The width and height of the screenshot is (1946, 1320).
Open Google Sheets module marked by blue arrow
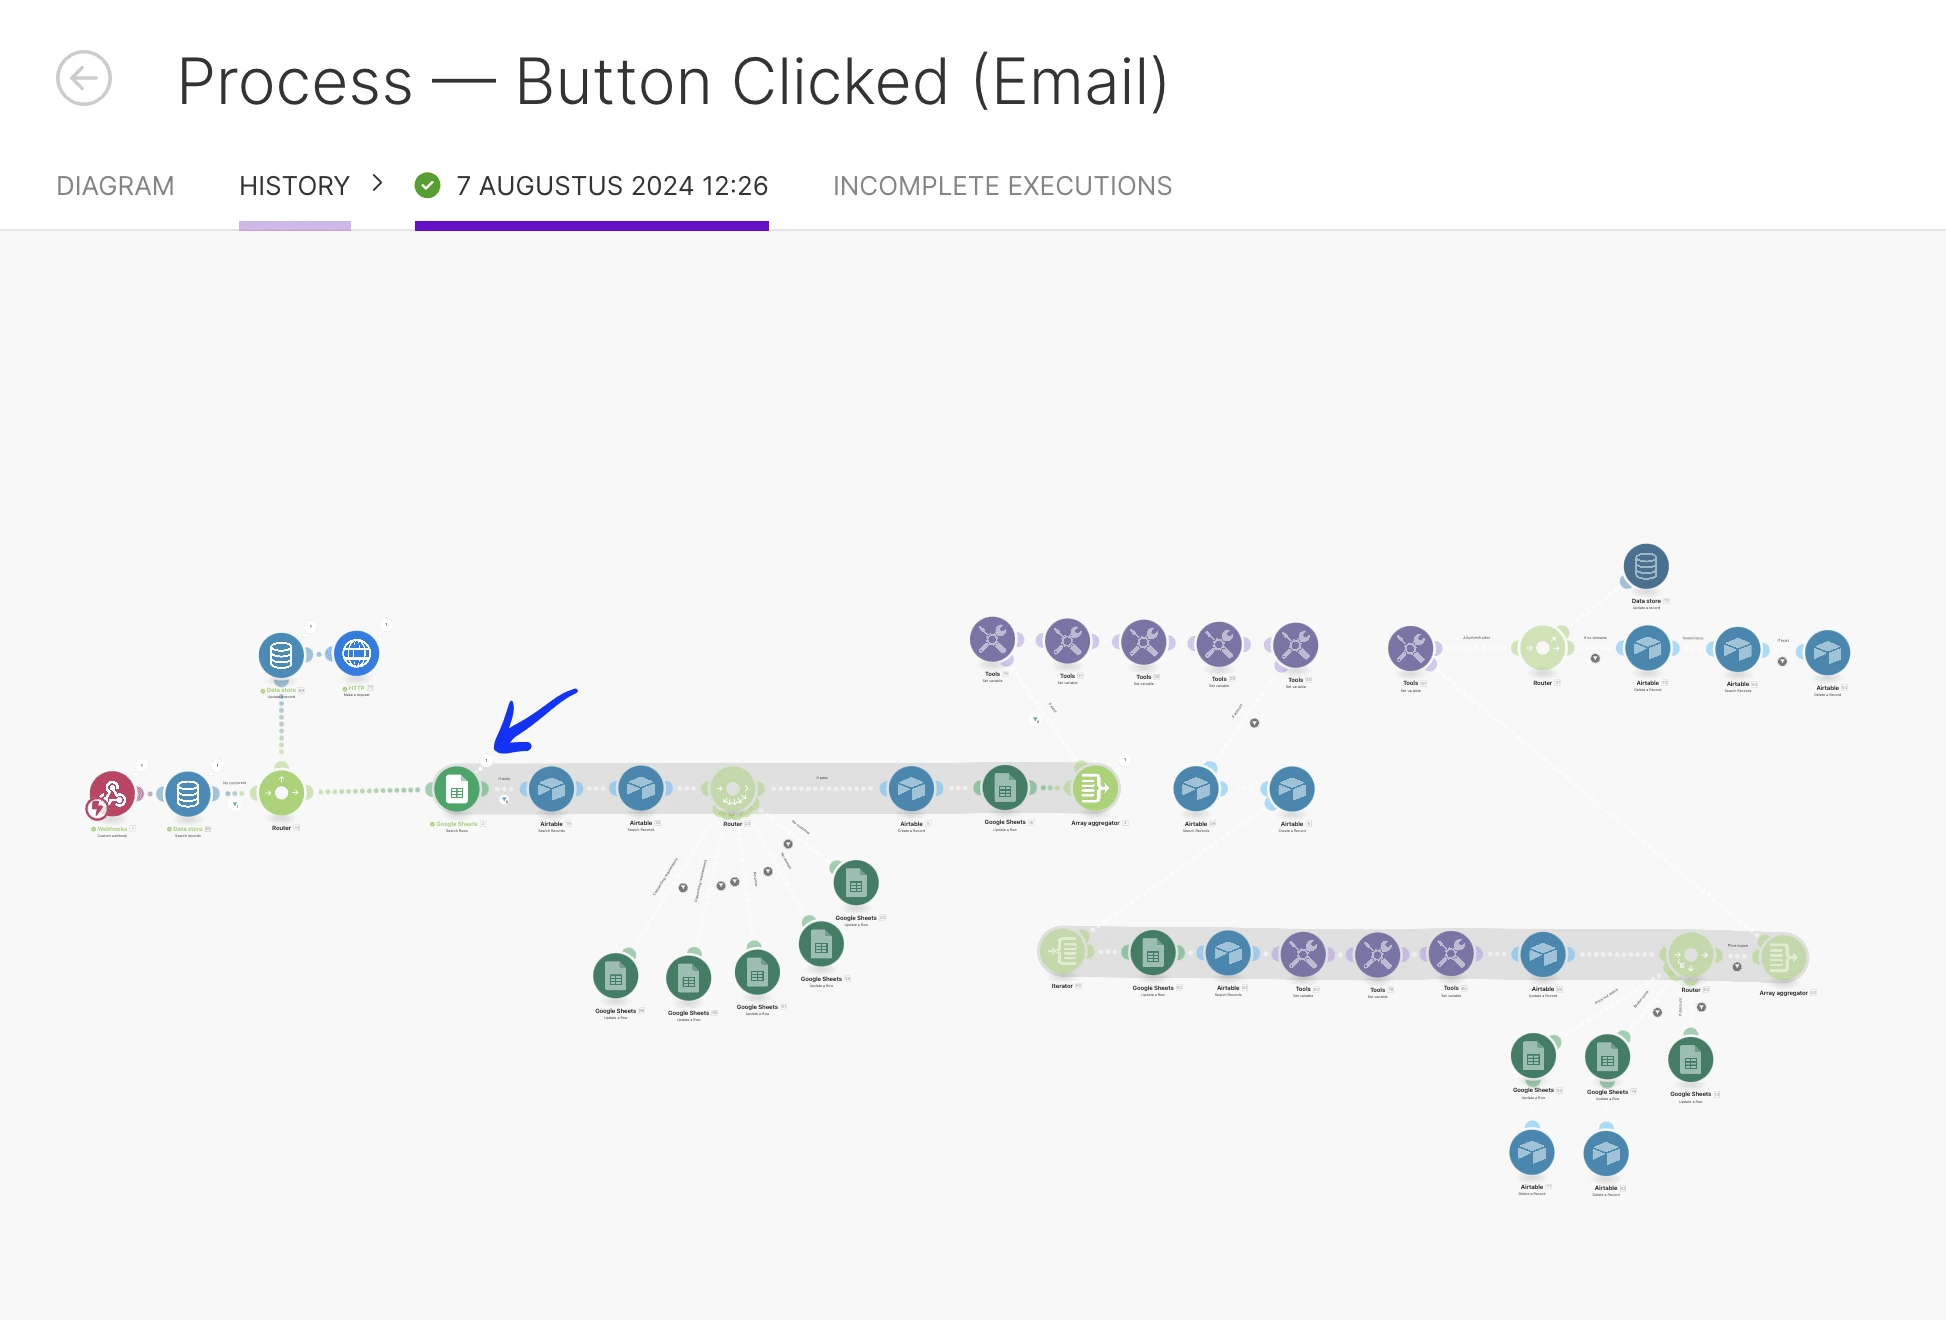tap(457, 790)
